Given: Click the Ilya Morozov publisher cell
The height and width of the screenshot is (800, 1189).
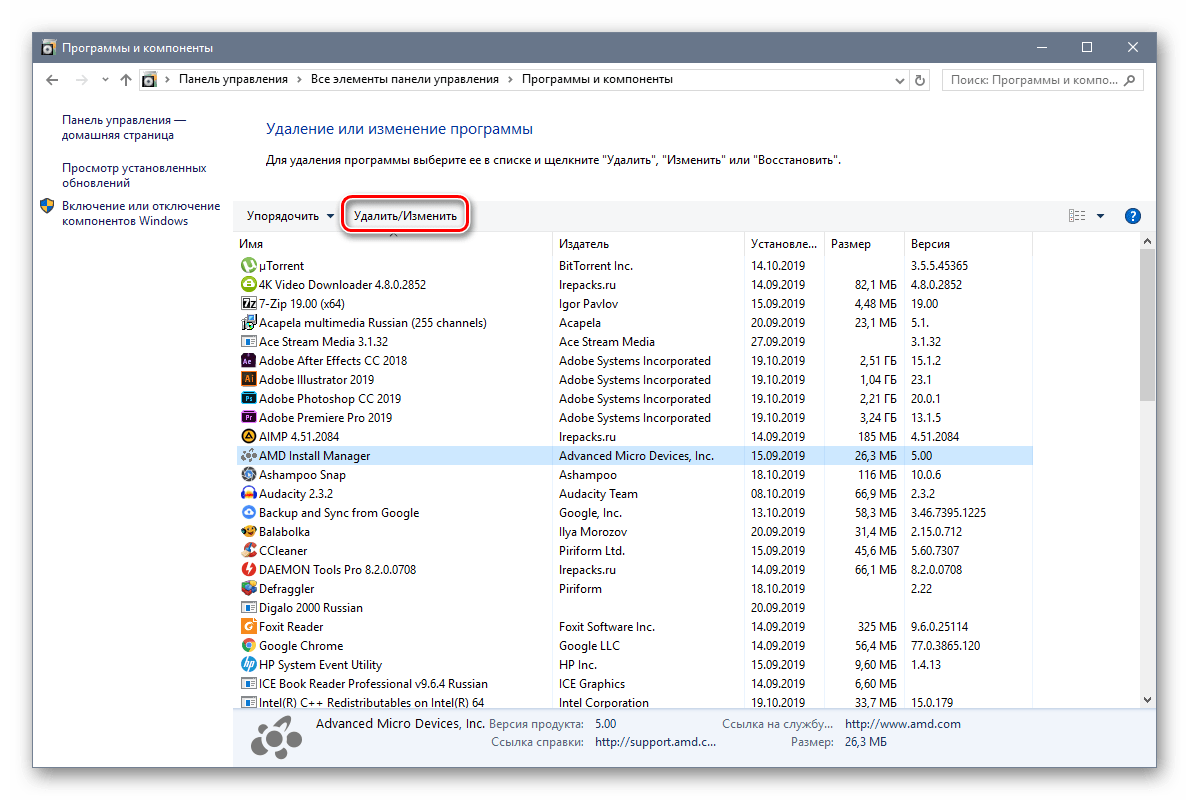Looking at the screenshot, I should click(x=593, y=532).
